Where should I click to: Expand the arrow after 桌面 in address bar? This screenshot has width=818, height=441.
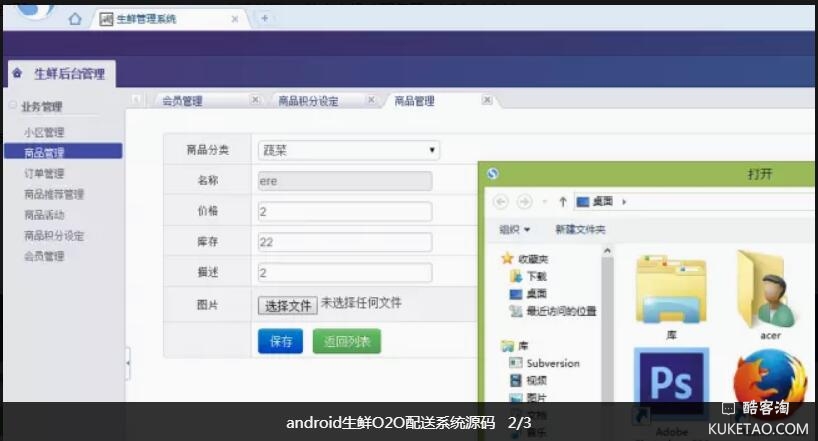click(x=624, y=201)
